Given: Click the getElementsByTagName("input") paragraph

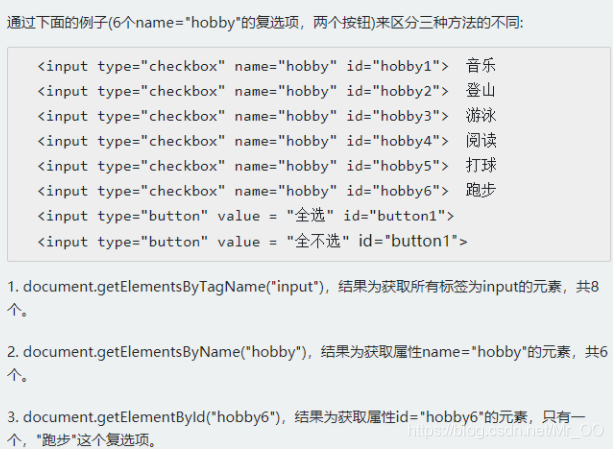Looking at the screenshot, I should point(303,298).
